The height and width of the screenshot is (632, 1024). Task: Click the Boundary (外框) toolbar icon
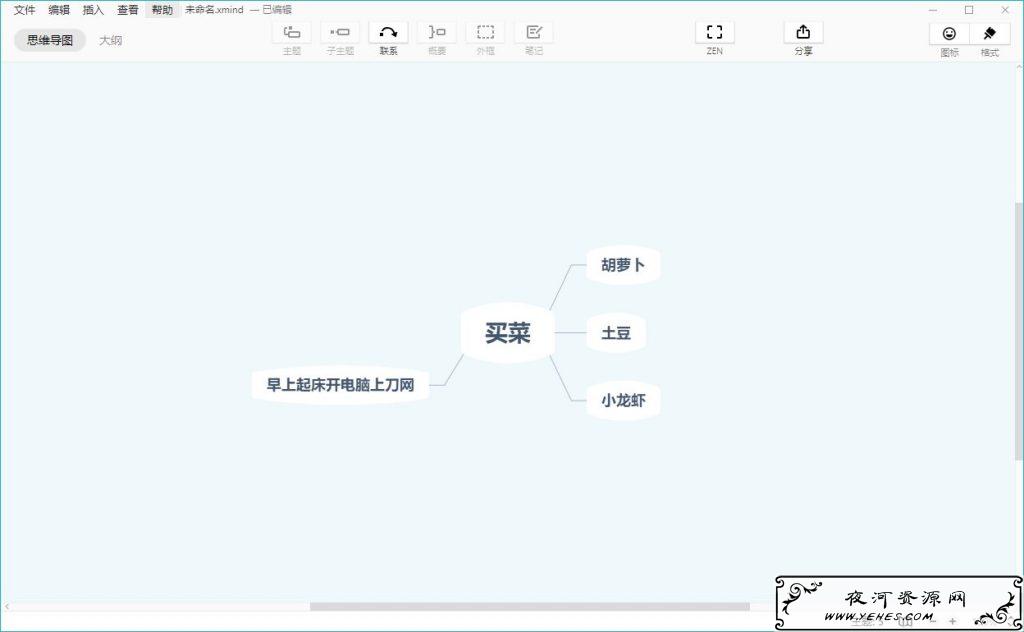(x=485, y=32)
